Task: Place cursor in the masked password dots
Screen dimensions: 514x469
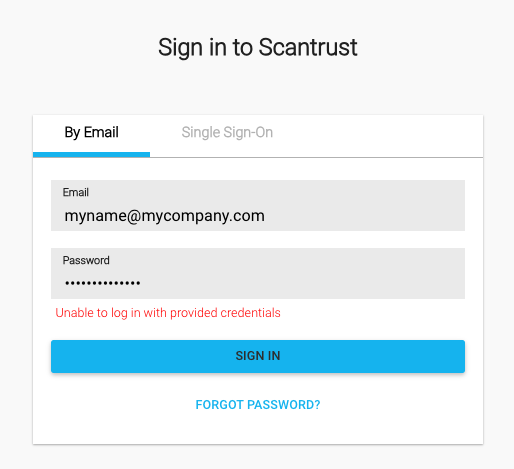Action: click(x=103, y=283)
